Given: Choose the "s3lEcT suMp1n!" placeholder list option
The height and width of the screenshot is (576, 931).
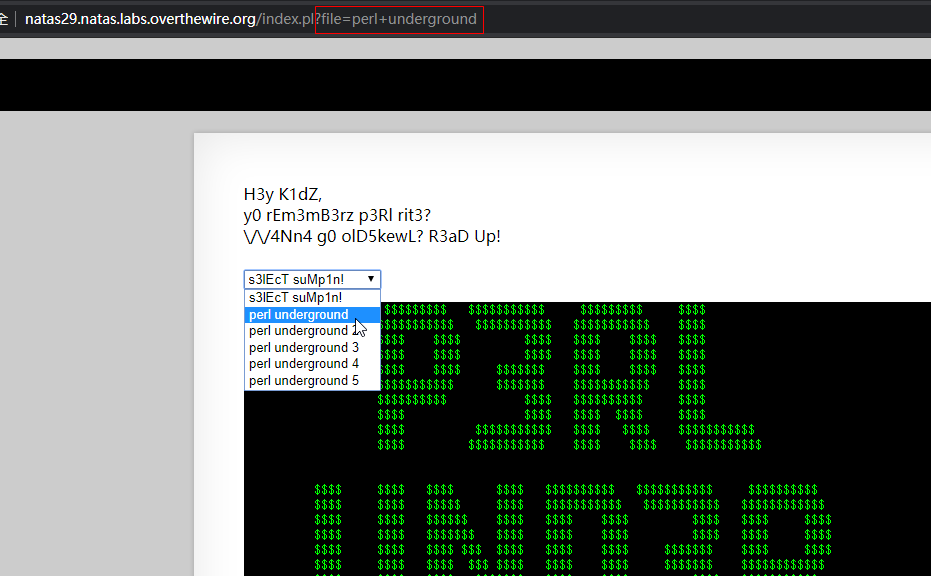Looking at the screenshot, I should (296, 298).
